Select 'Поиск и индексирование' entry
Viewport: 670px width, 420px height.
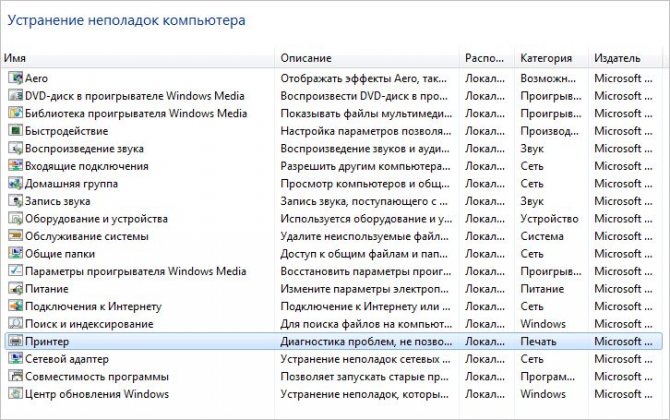click(x=89, y=324)
